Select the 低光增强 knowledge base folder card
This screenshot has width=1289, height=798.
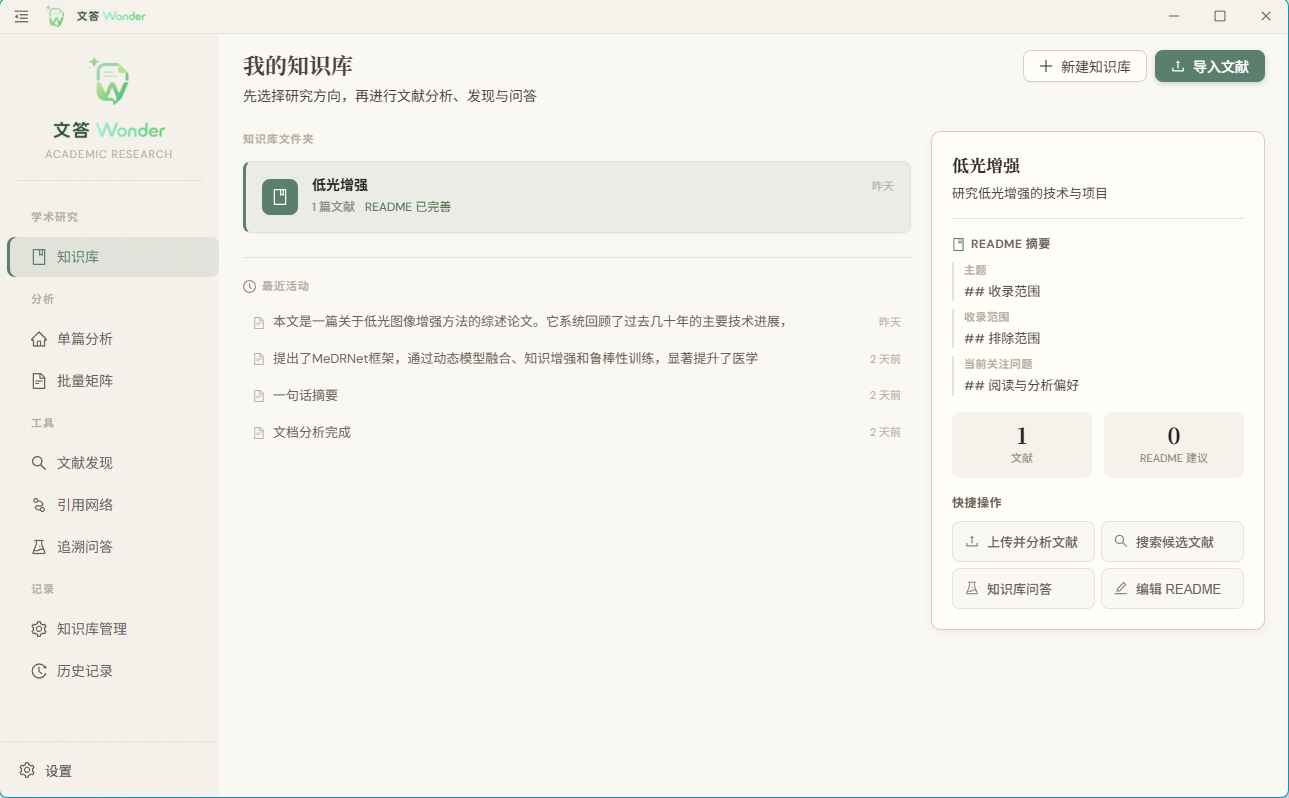click(x=577, y=197)
